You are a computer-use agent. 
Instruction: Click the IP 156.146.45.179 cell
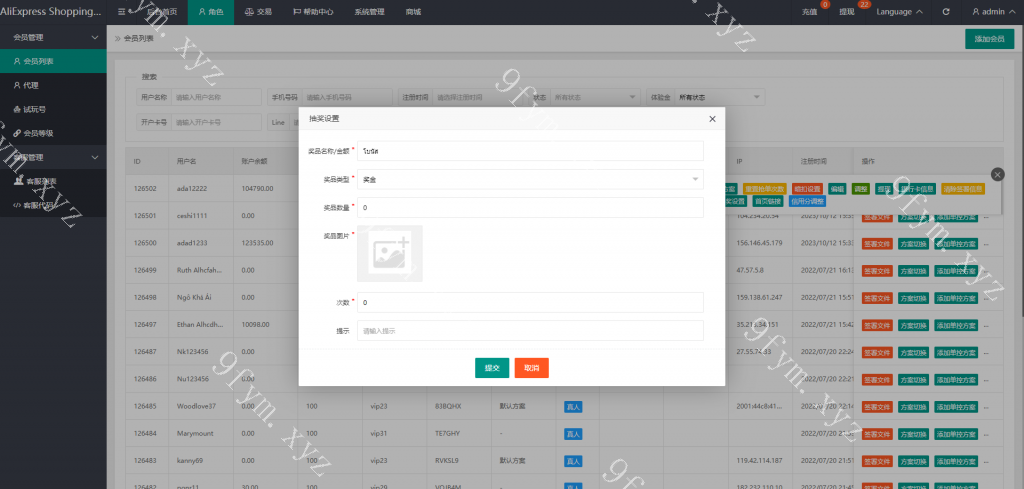point(760,243)
